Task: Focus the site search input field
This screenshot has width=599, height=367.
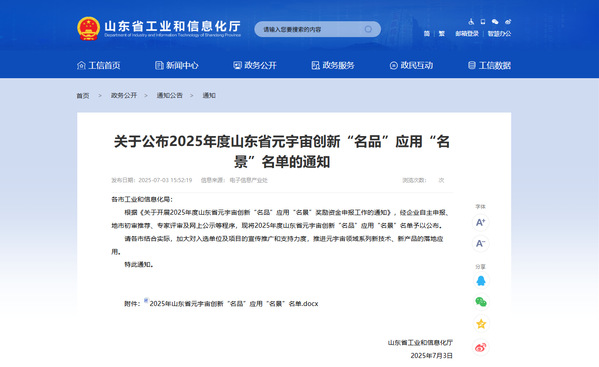Action: [309, 29]
